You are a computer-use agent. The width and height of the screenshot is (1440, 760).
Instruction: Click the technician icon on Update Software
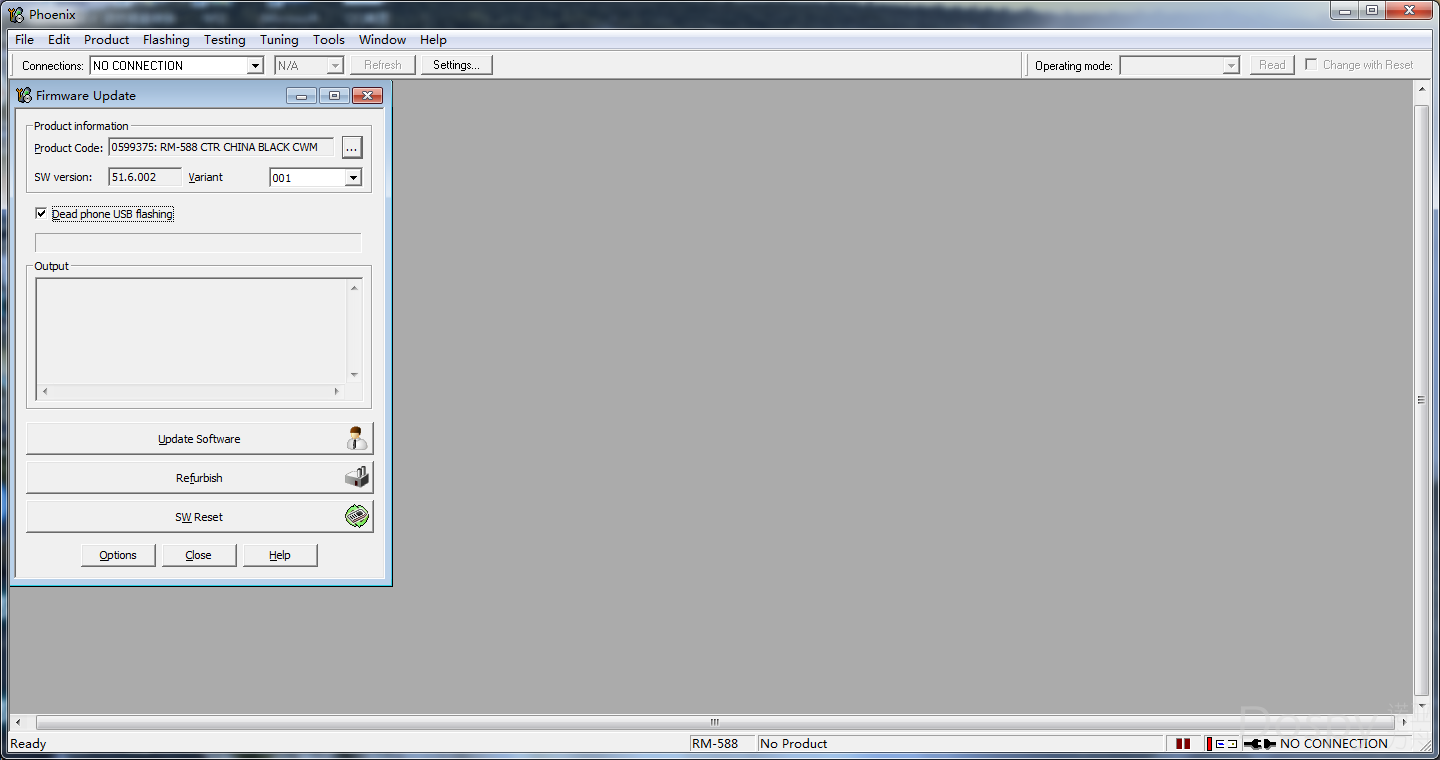[x=357, y=438]
